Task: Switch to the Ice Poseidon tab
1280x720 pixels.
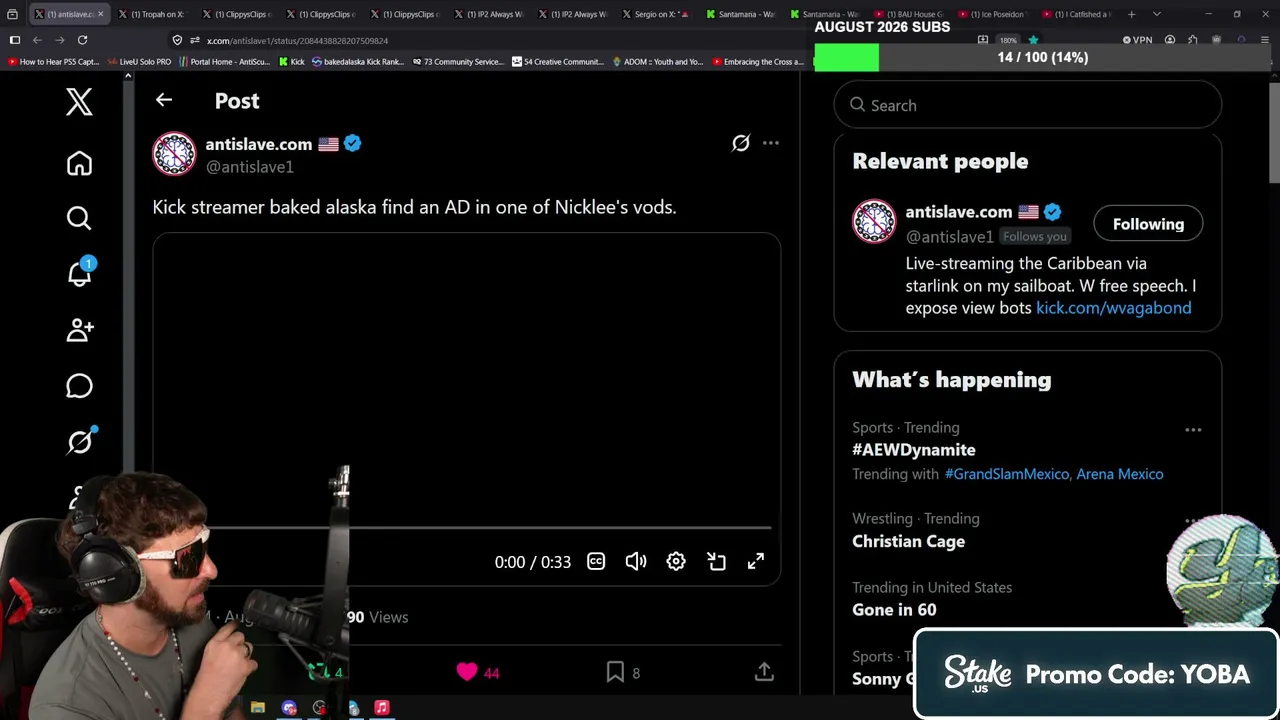Action: coord(994,14)
